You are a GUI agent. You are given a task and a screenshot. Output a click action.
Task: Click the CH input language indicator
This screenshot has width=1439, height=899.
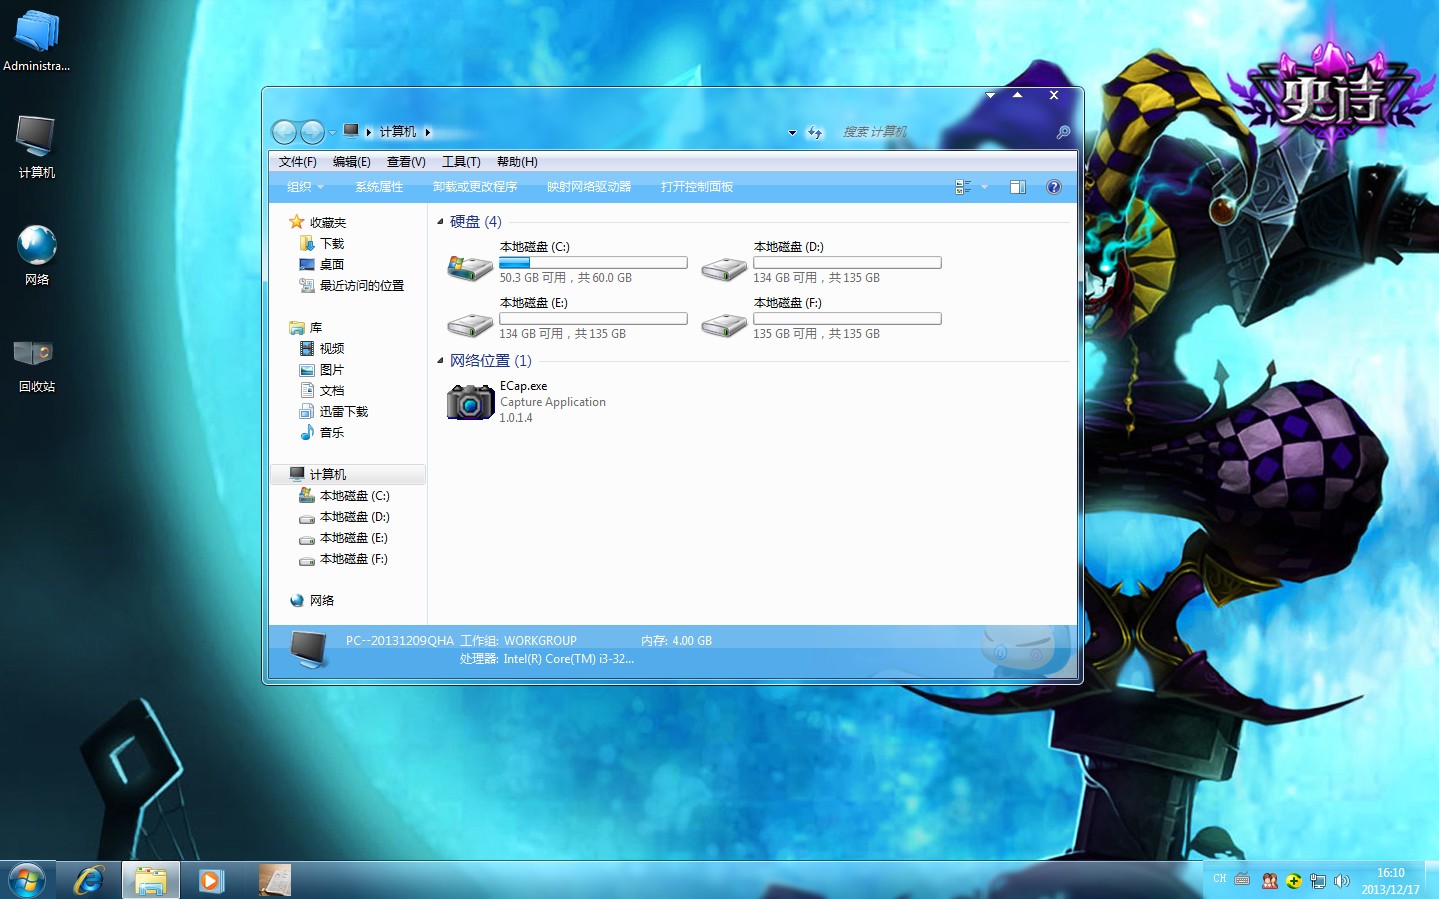coord(1219,879)
